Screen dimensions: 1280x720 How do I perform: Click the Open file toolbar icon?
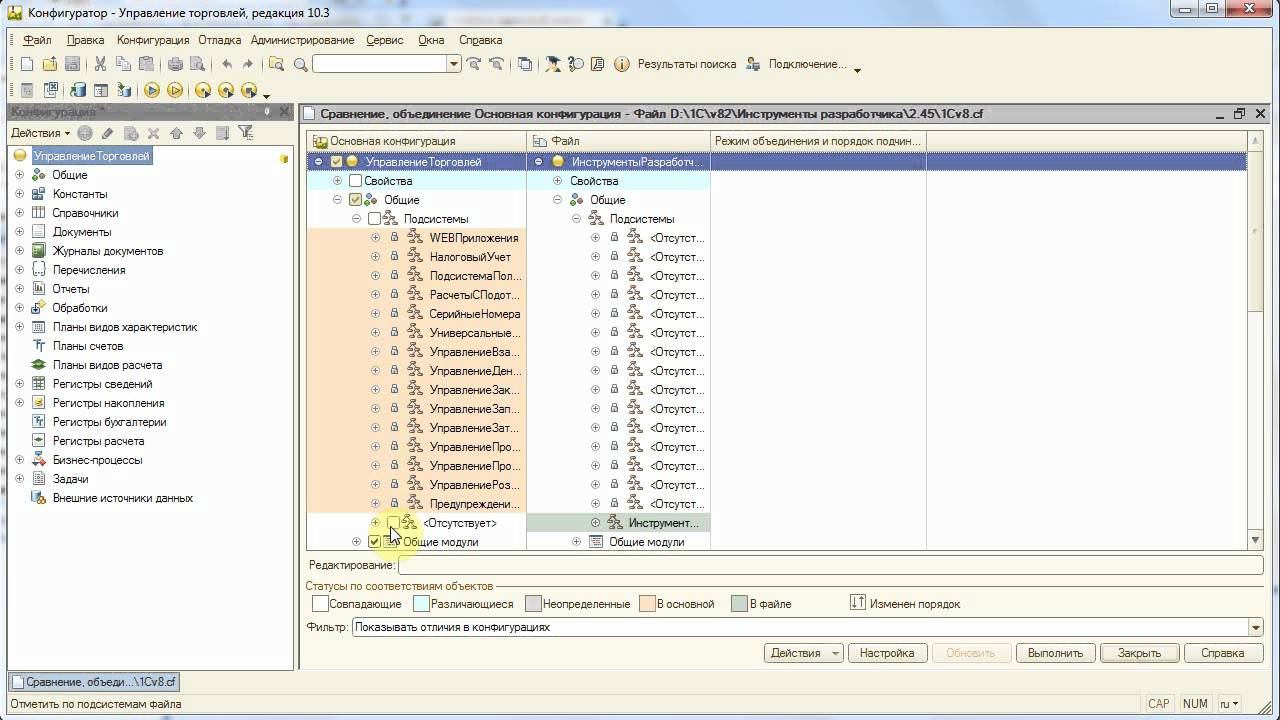click(x=49, y=64)
